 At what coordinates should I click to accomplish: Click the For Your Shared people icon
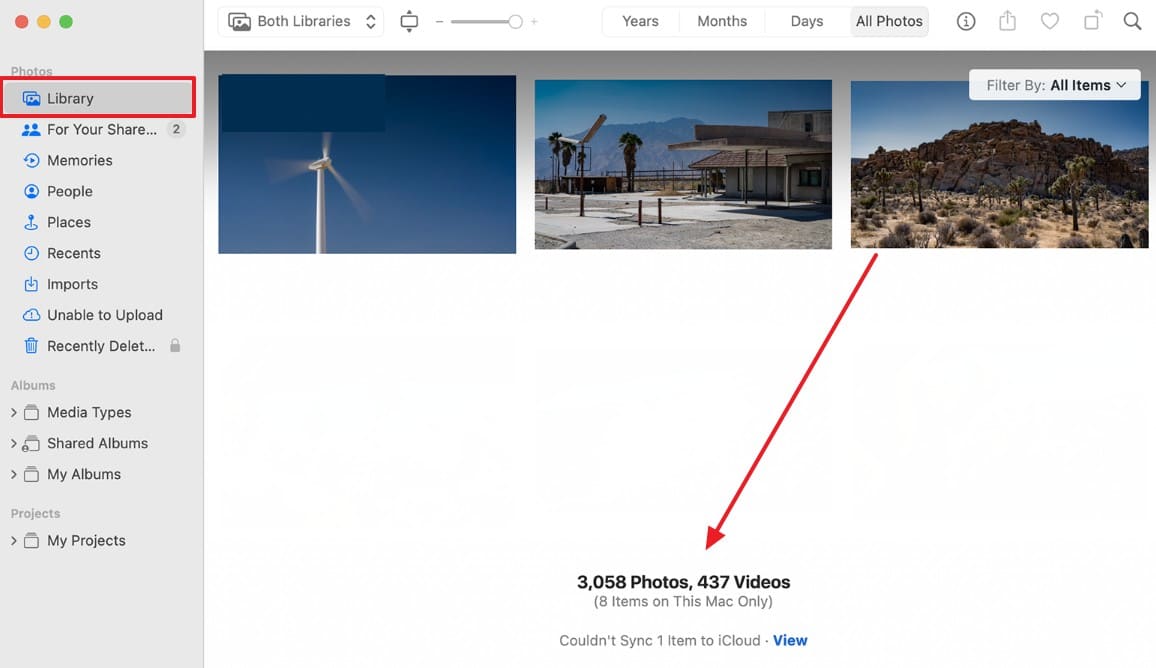(31, 130)
